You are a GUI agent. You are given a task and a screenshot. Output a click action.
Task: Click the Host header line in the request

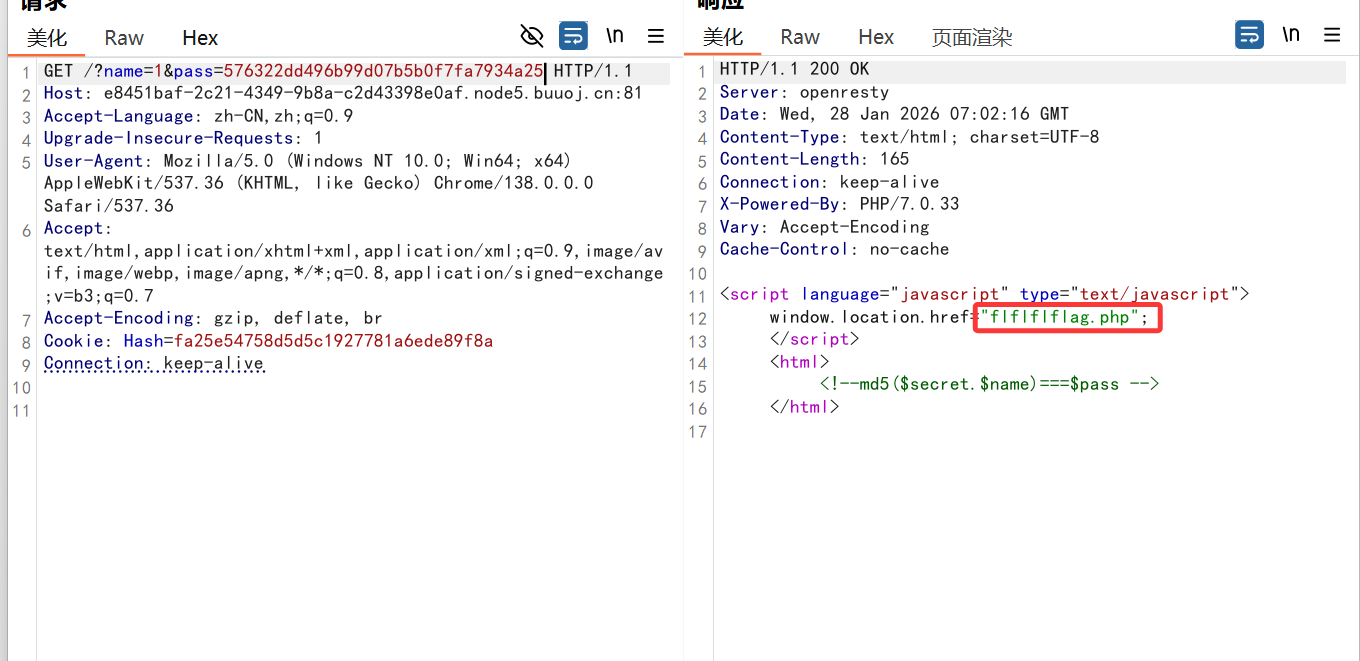tap(342, 93)
